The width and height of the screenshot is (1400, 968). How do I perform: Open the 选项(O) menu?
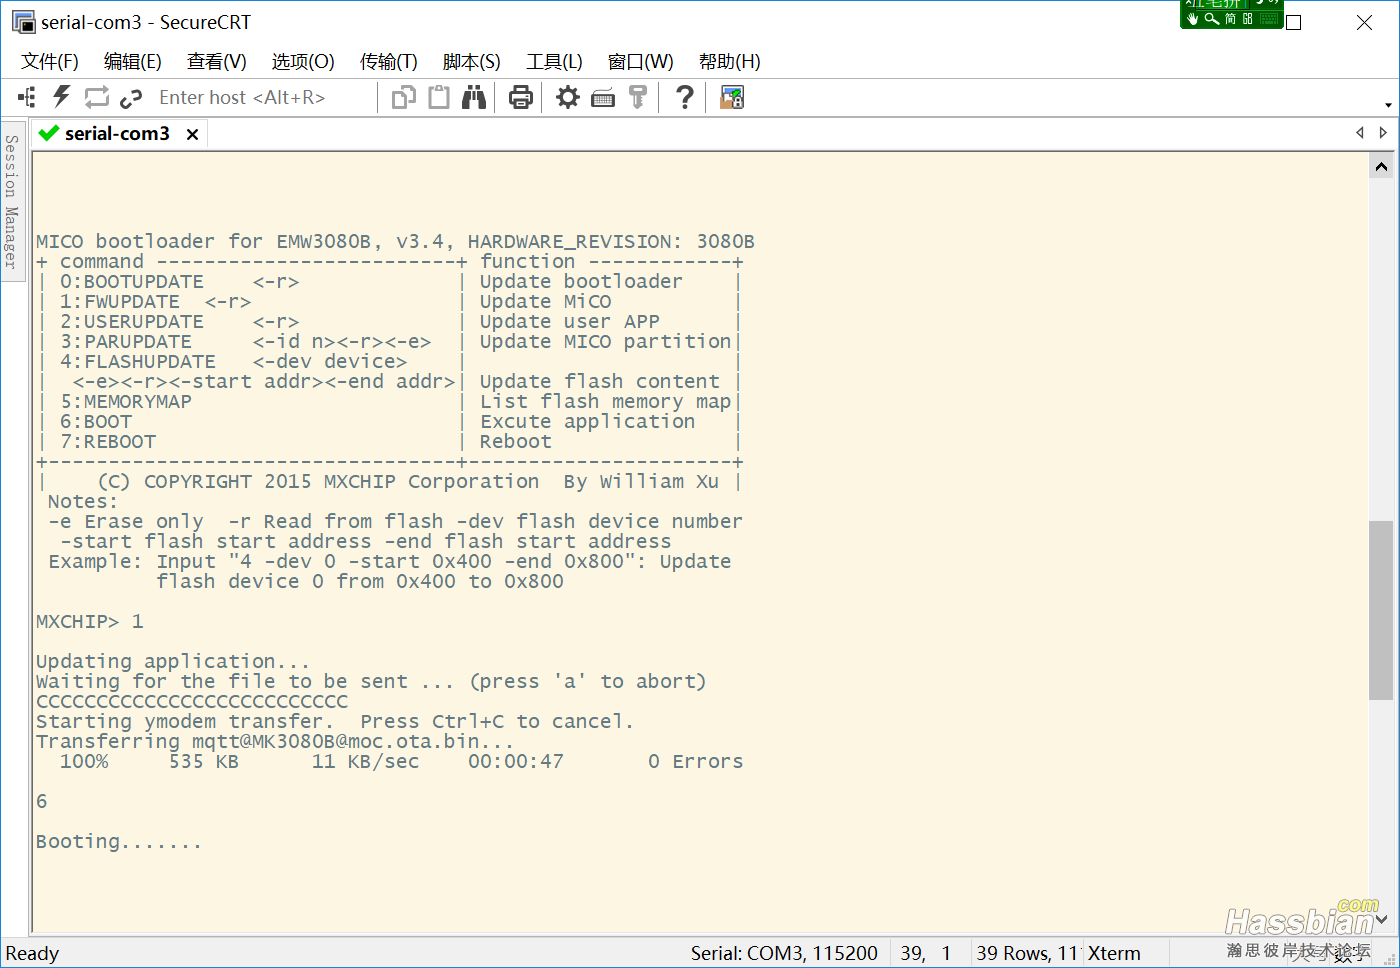pyautogui.click(x=303, y=62)
